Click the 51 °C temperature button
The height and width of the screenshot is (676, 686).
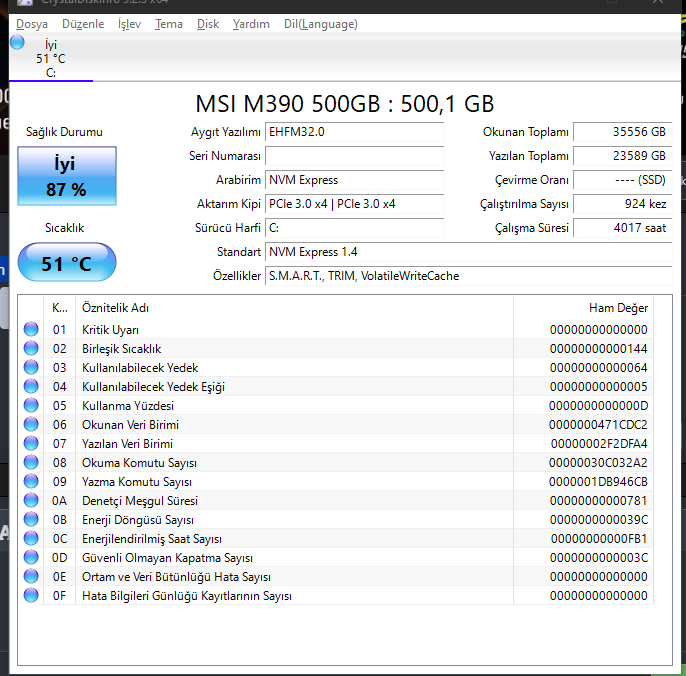coord(67,263)
